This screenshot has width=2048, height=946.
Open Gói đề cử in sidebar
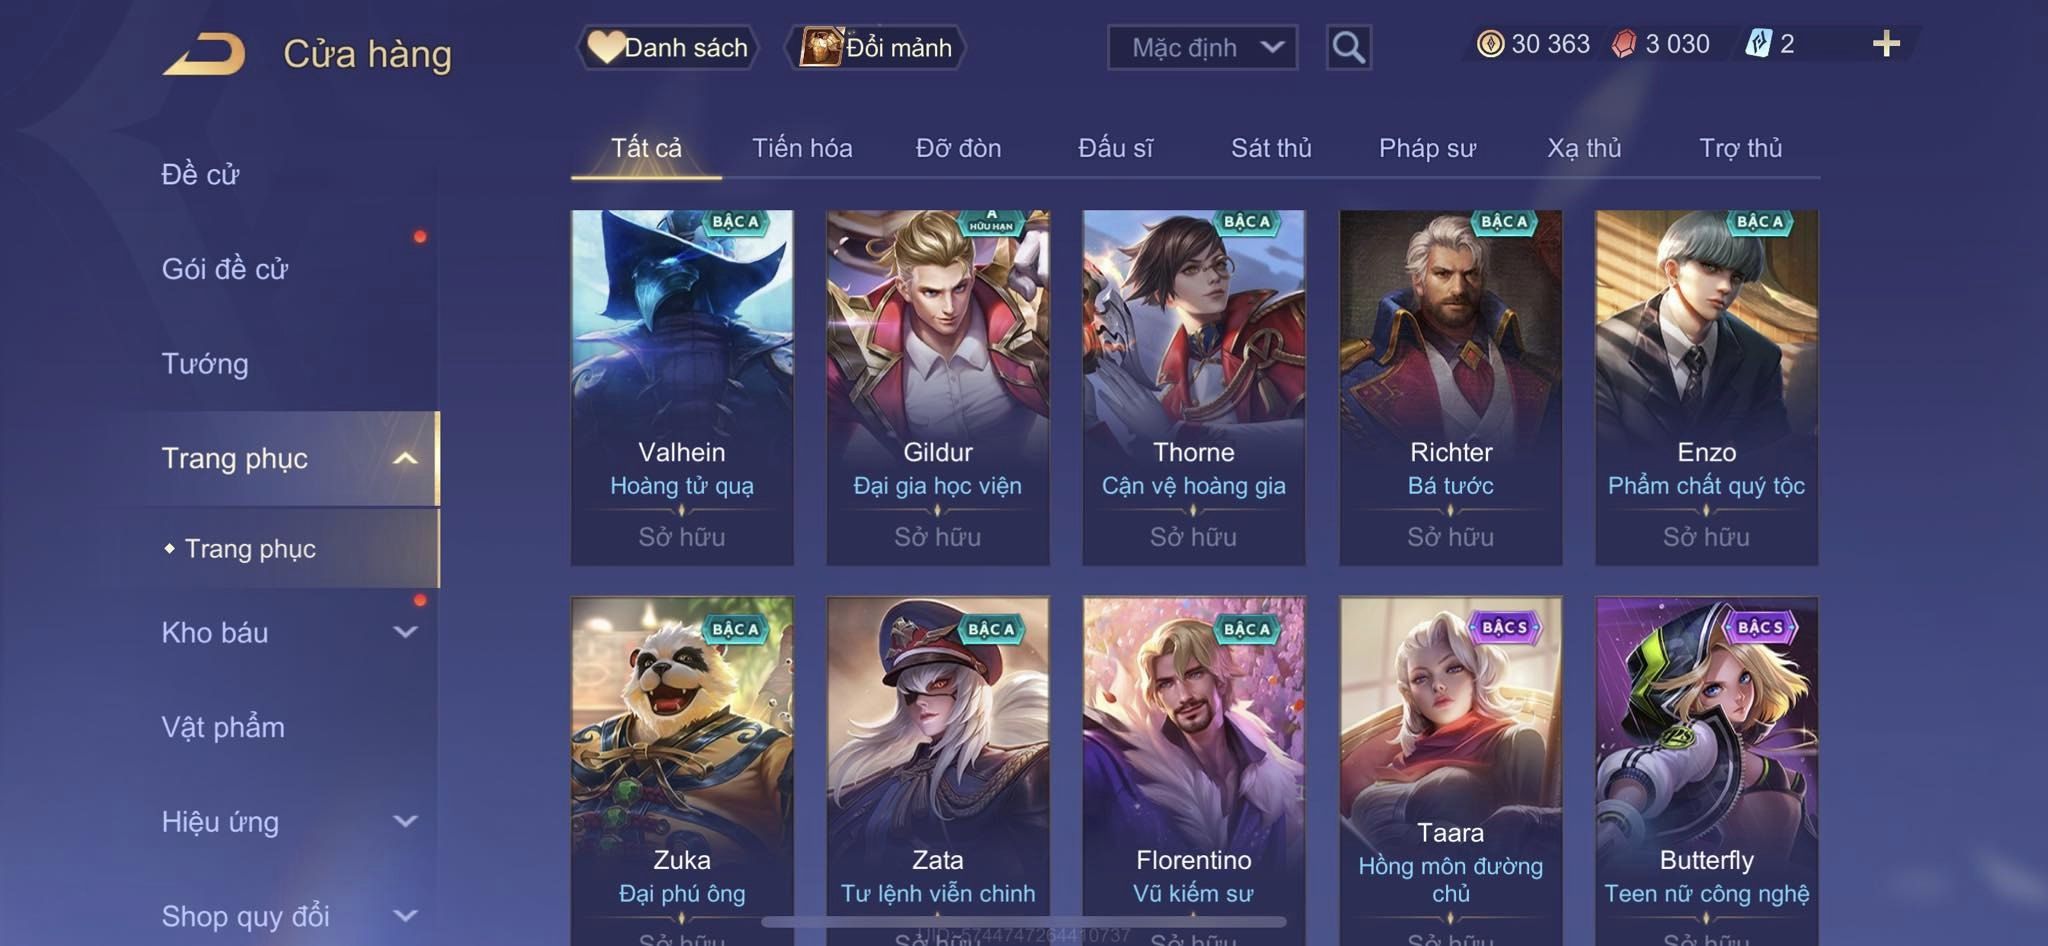pyautogui.click(x=225, y=268)
